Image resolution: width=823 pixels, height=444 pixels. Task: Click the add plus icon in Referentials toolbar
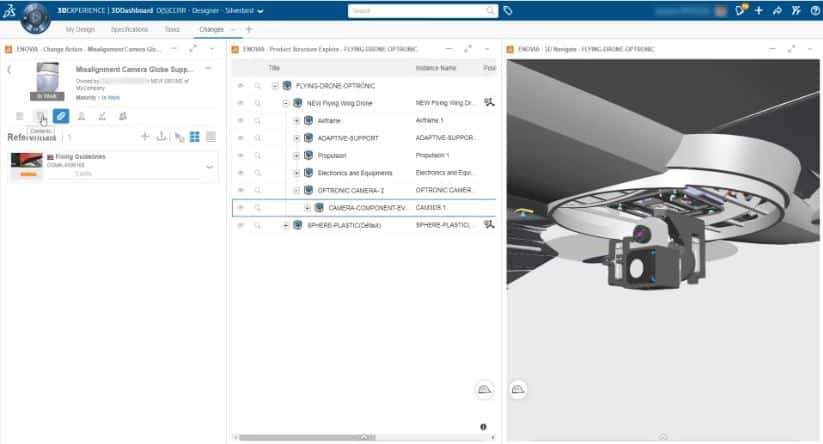(145, 136)
